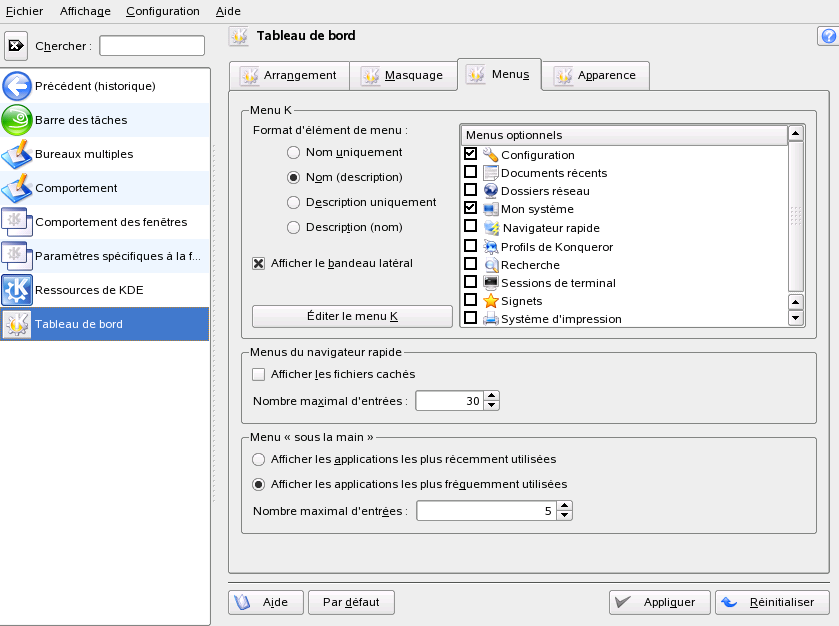The image size is (839, 626).
Task: Select applications les plus fréquemment utilisées
Action: coord(258,484)
